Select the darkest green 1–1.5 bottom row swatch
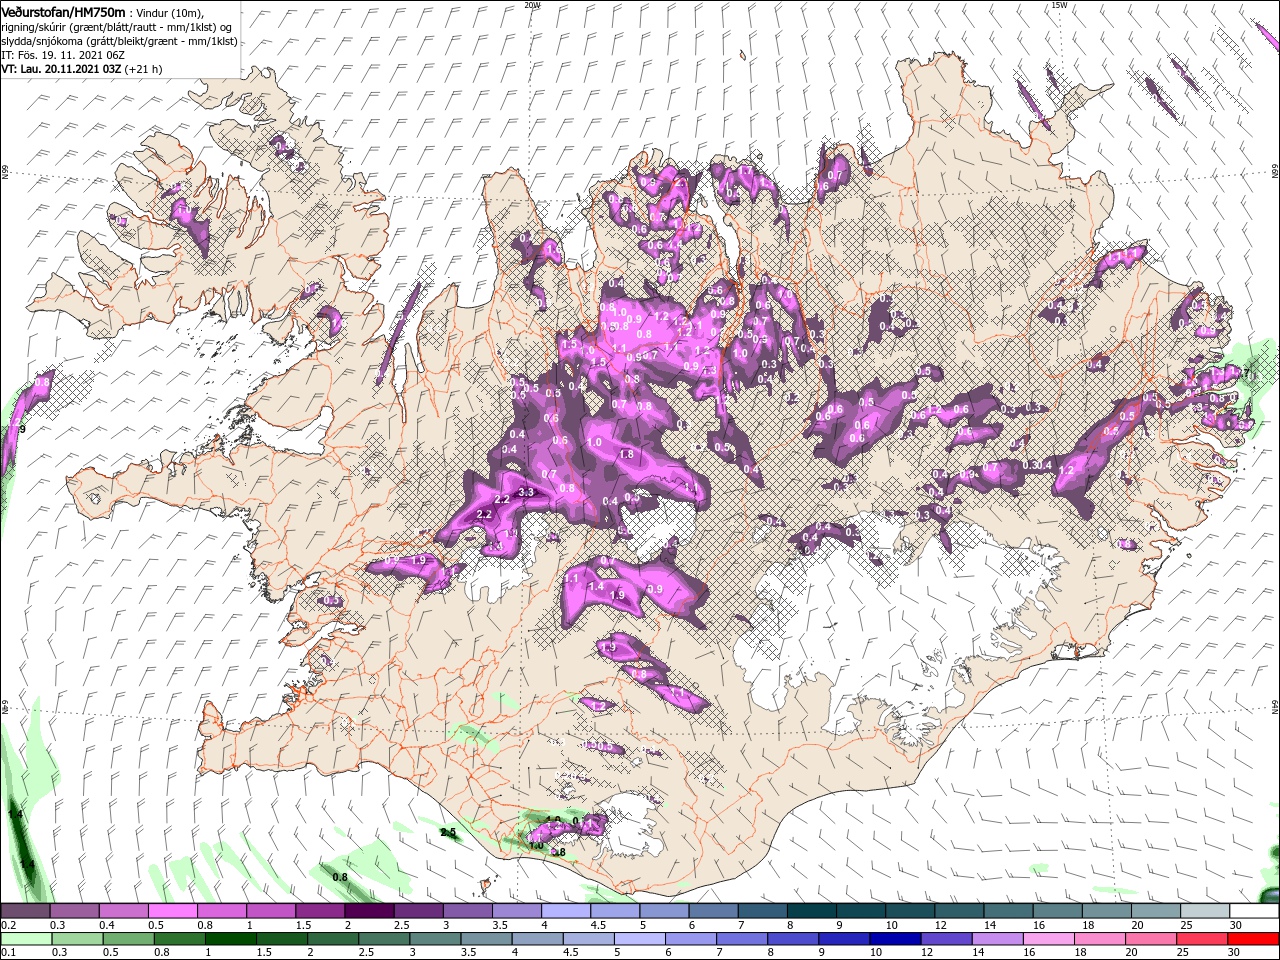The width and height of the screenshot is (1280, 960). (232, 939)
